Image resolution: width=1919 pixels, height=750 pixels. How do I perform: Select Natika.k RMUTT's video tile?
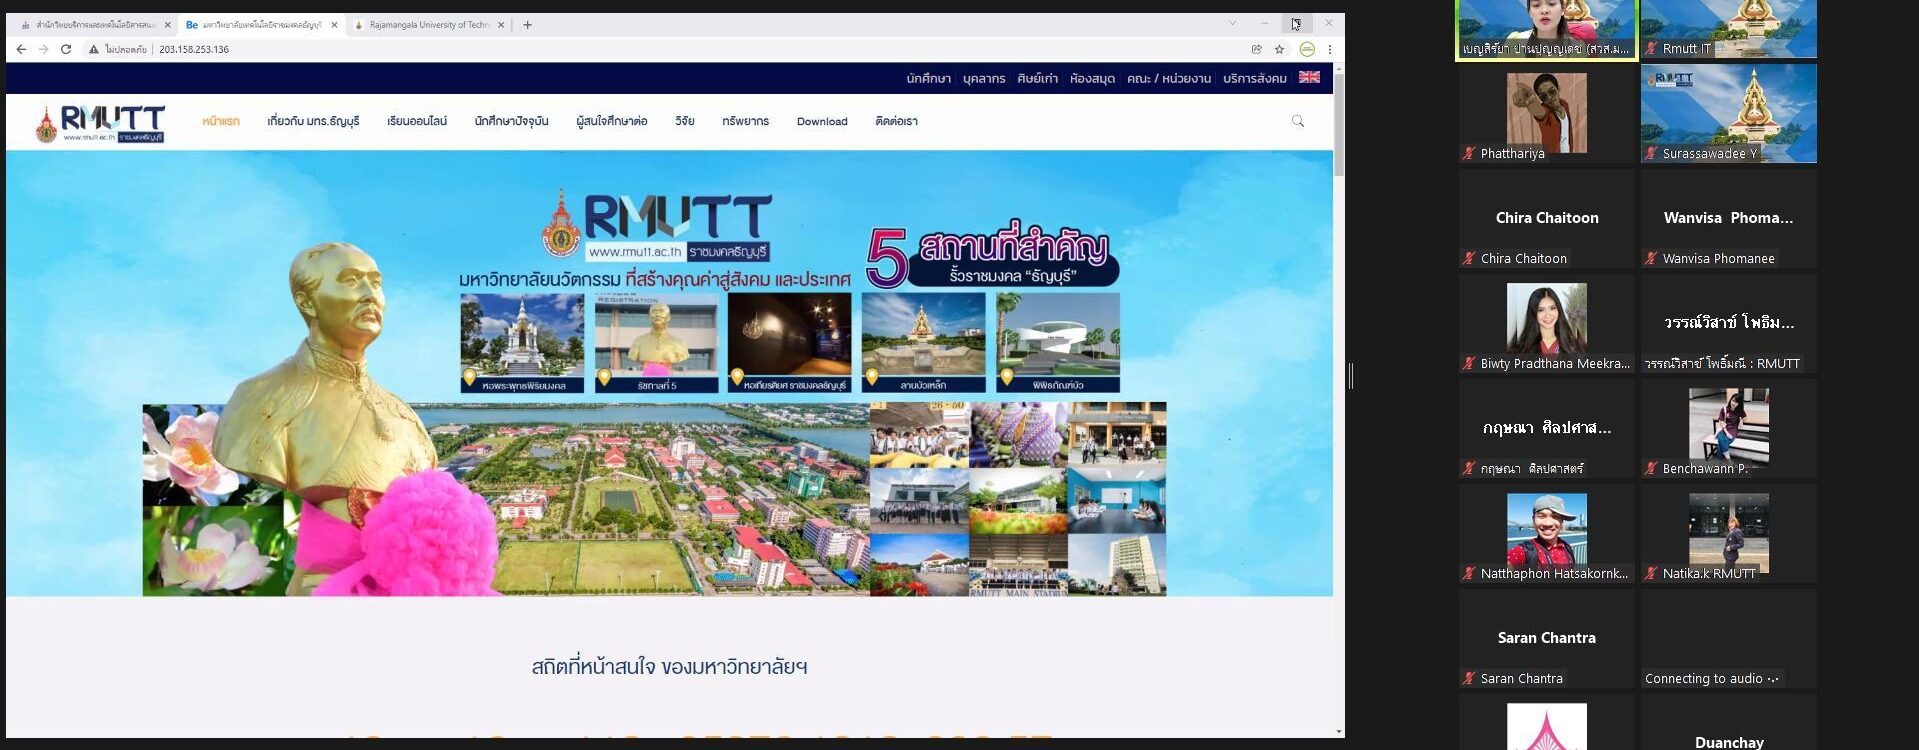pos(1729,533)
